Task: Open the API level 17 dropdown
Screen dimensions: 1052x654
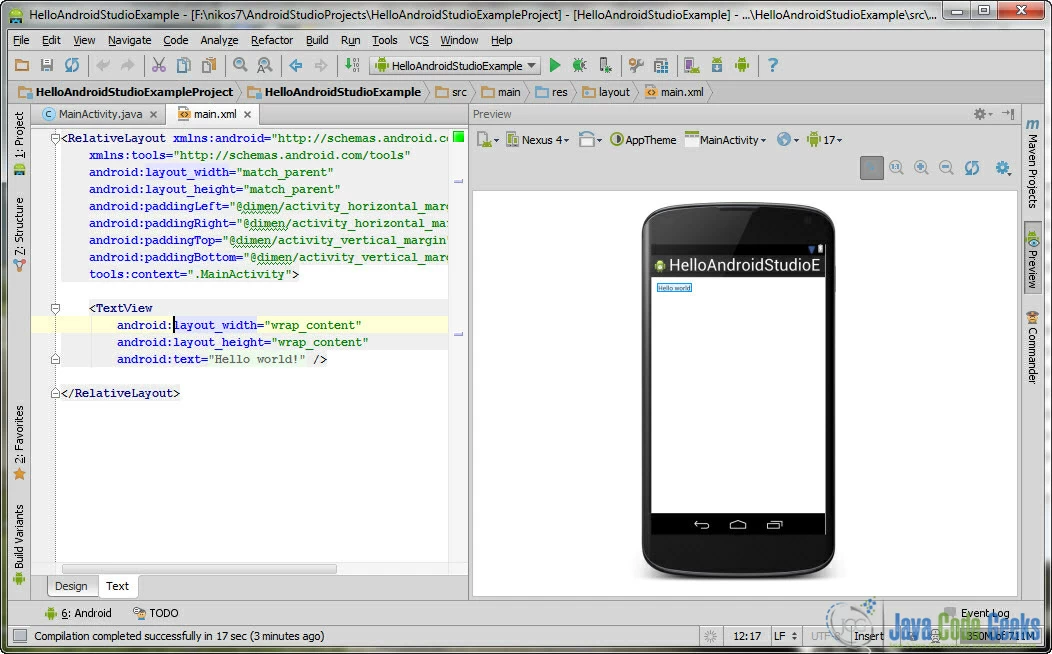Action: pyautogui.click(x=824, y=140)
